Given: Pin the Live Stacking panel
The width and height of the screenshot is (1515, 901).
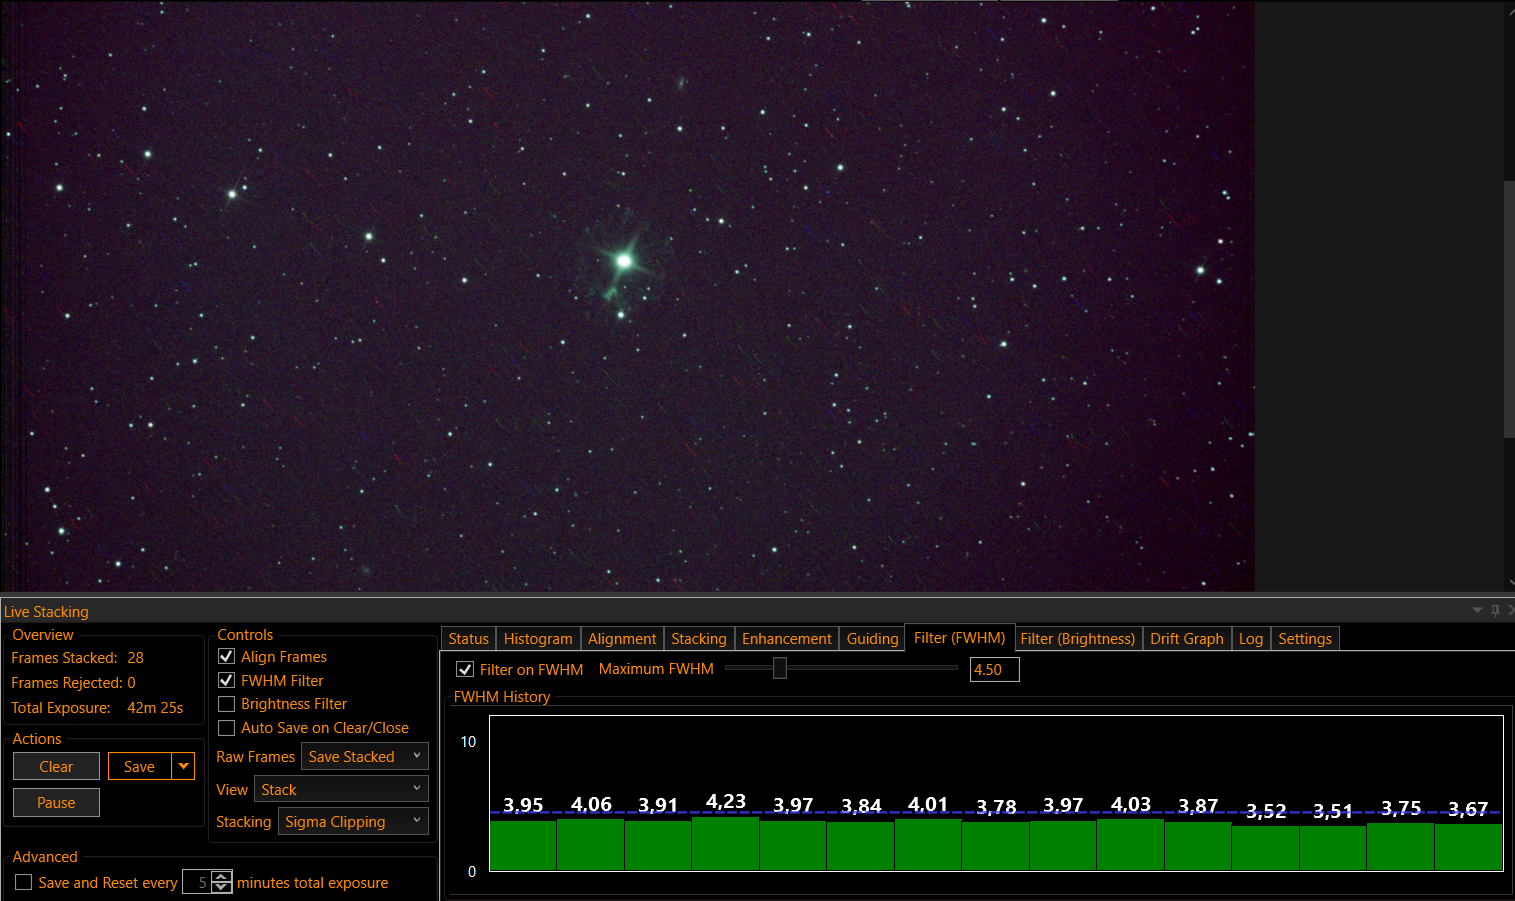Looking at the screenshot, I should click(1495, 610).
